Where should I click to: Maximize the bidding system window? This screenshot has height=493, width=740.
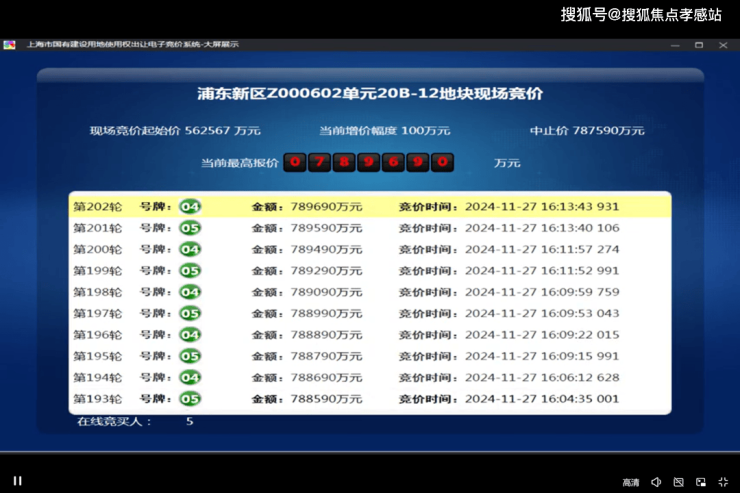click(699, 45)
